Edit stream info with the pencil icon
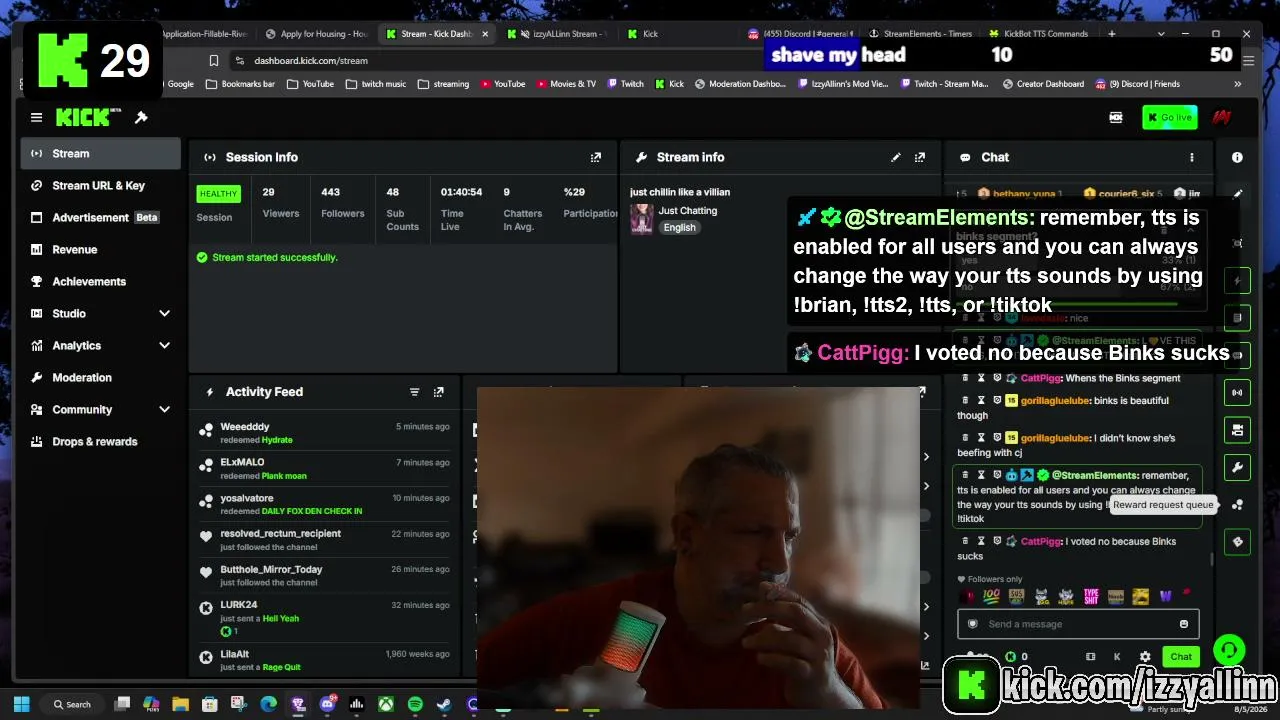Image resolution: width=1280 pixels, height=720 pixels. [x=895, y=157]
